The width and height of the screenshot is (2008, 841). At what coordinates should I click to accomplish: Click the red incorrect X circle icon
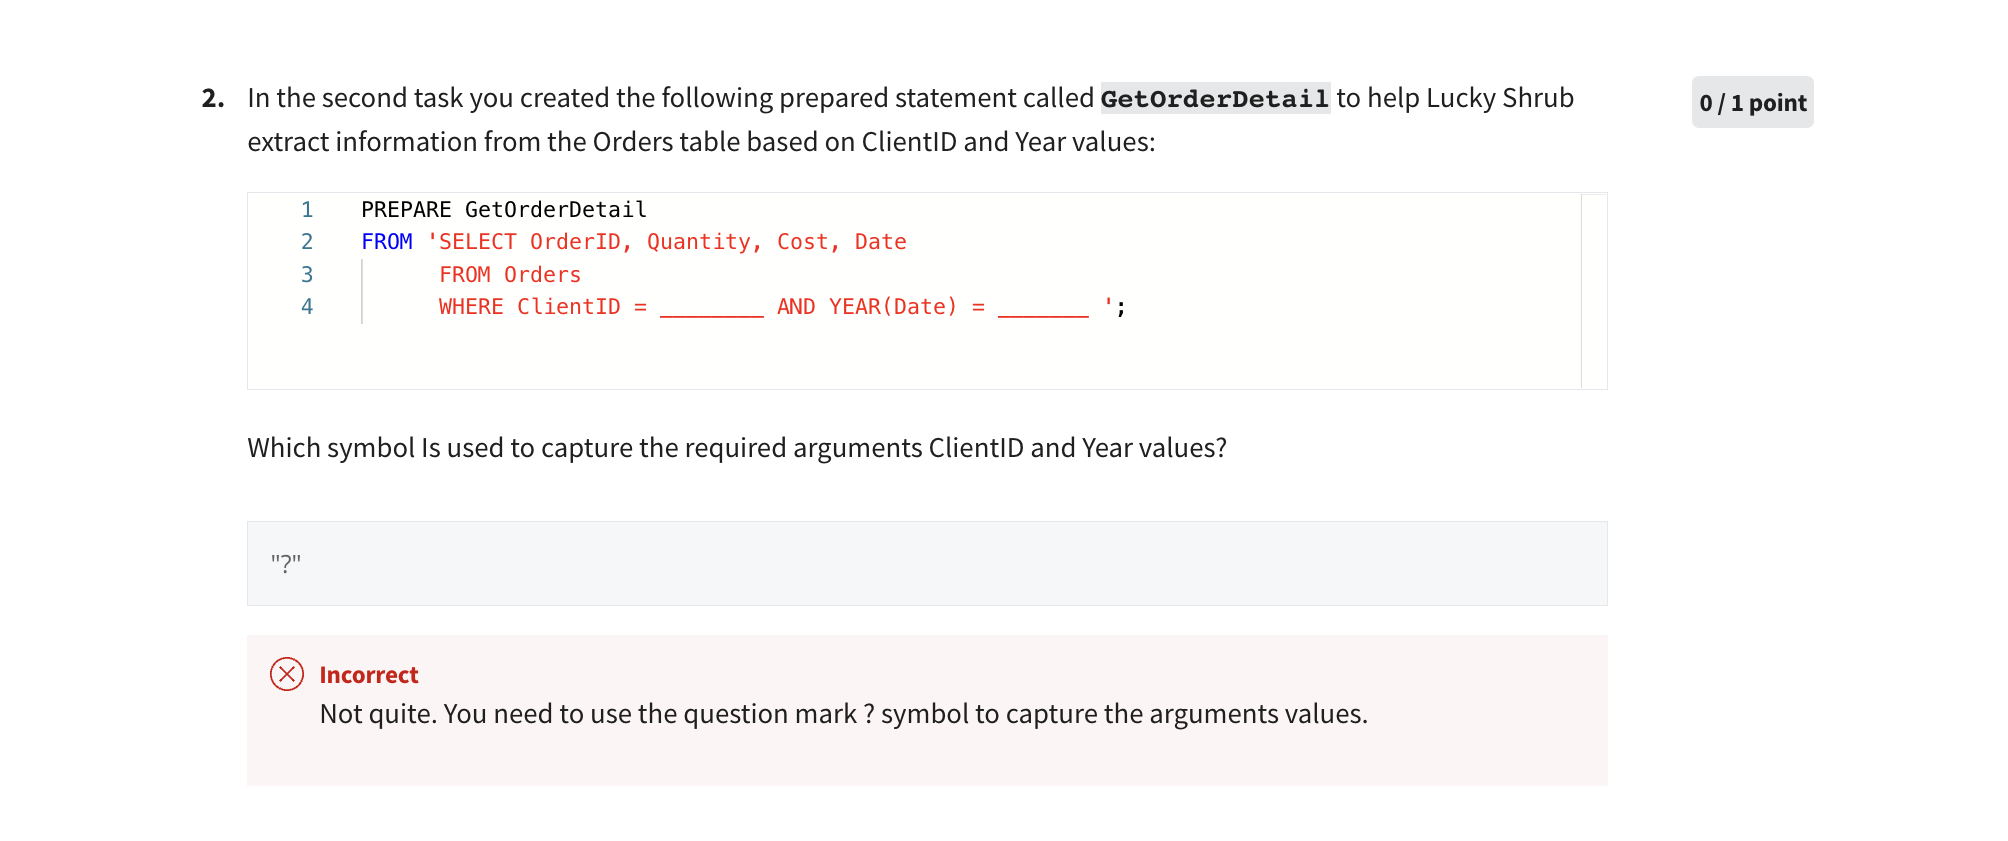pyautogui.click(x=287, y=674)
